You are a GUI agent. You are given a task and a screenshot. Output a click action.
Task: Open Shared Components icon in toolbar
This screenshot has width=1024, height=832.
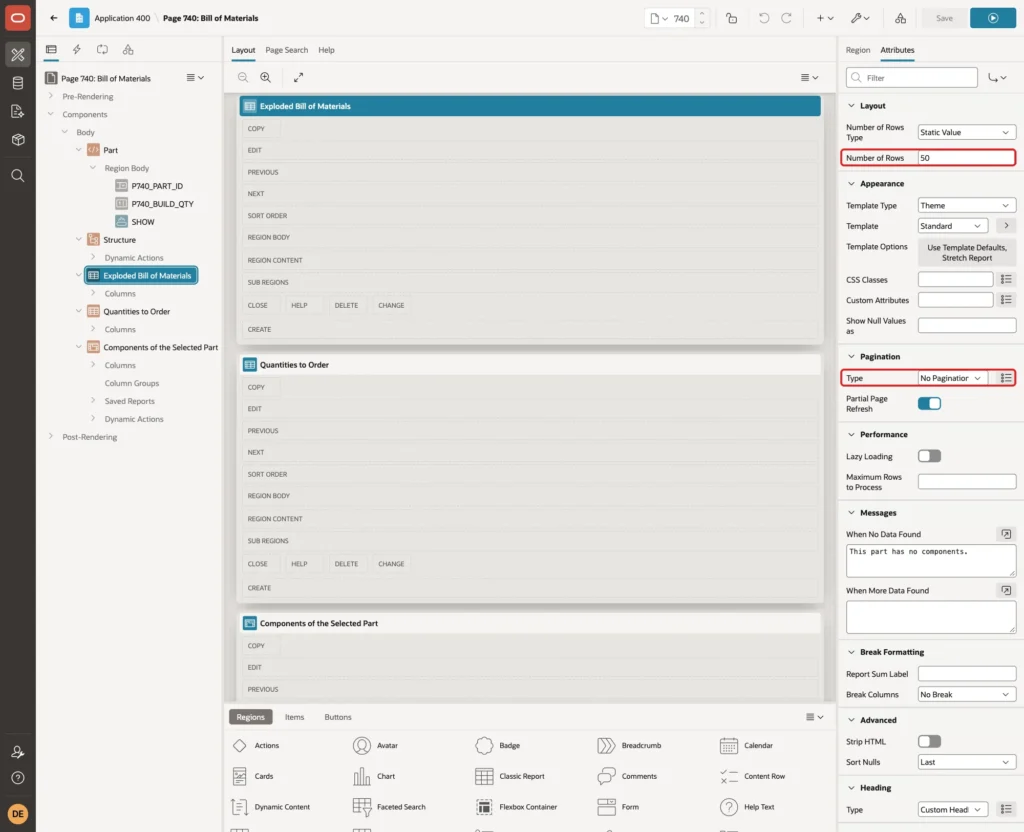coord(901,18)
